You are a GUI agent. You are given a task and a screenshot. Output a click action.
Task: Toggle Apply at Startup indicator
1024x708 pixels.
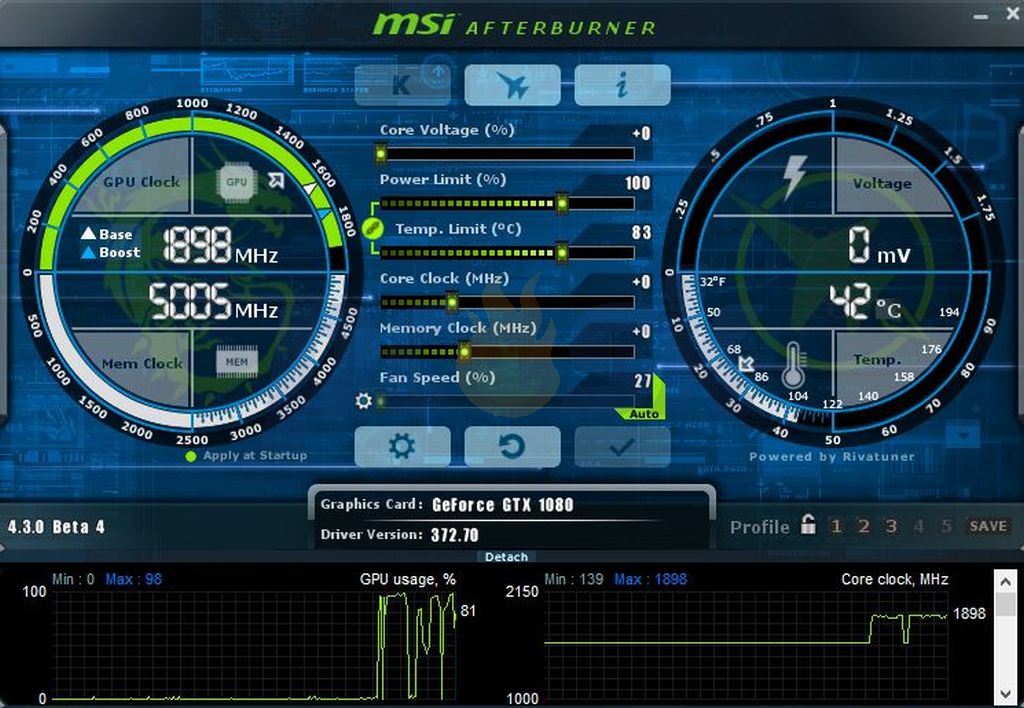[x=191, y=457]
